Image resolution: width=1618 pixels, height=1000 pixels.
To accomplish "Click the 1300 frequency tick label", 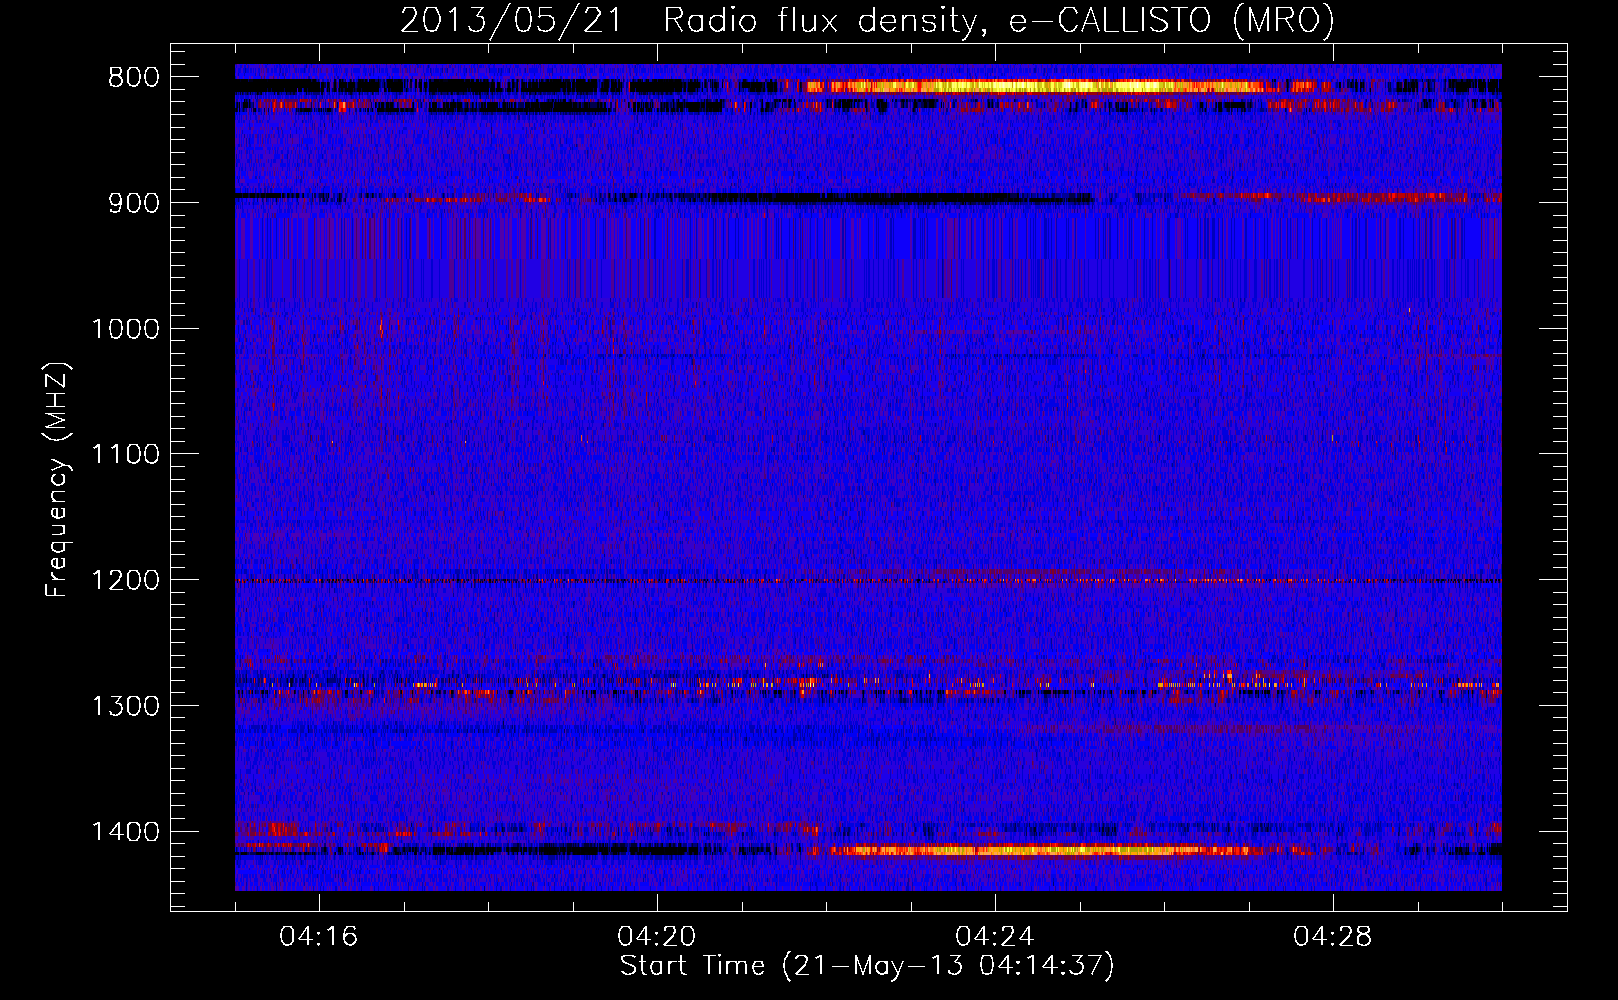I will coord(126,706).
